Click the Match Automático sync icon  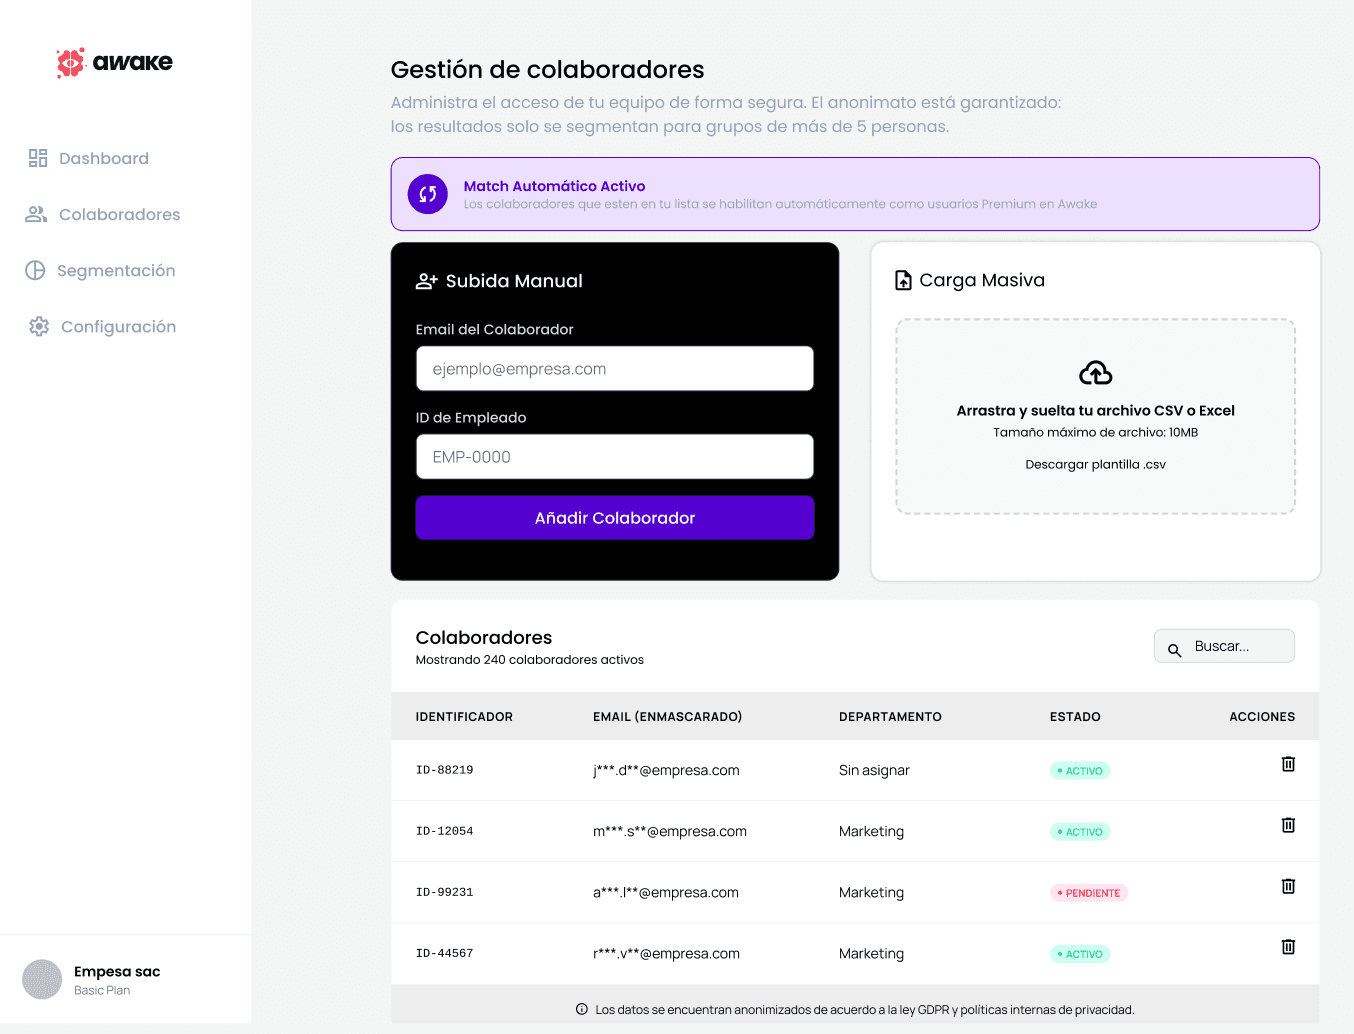coord(428,194)
